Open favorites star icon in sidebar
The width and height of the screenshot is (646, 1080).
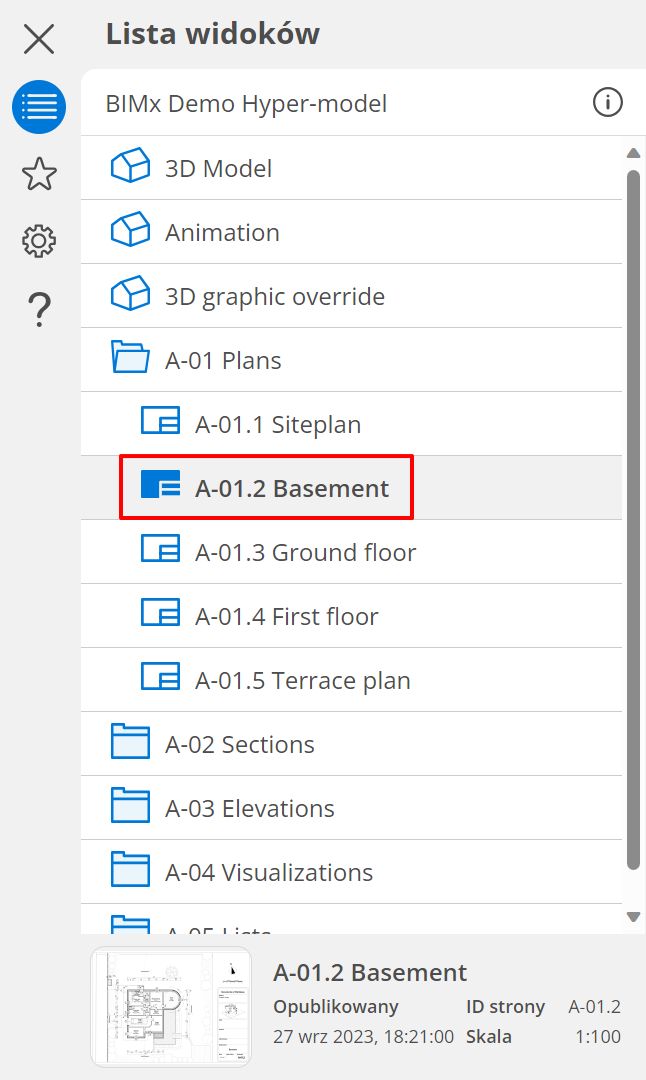(39, 174)
